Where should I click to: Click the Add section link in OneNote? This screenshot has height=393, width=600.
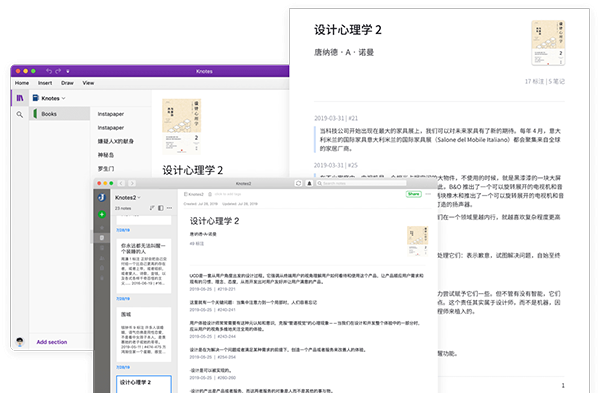click(52, 342)
